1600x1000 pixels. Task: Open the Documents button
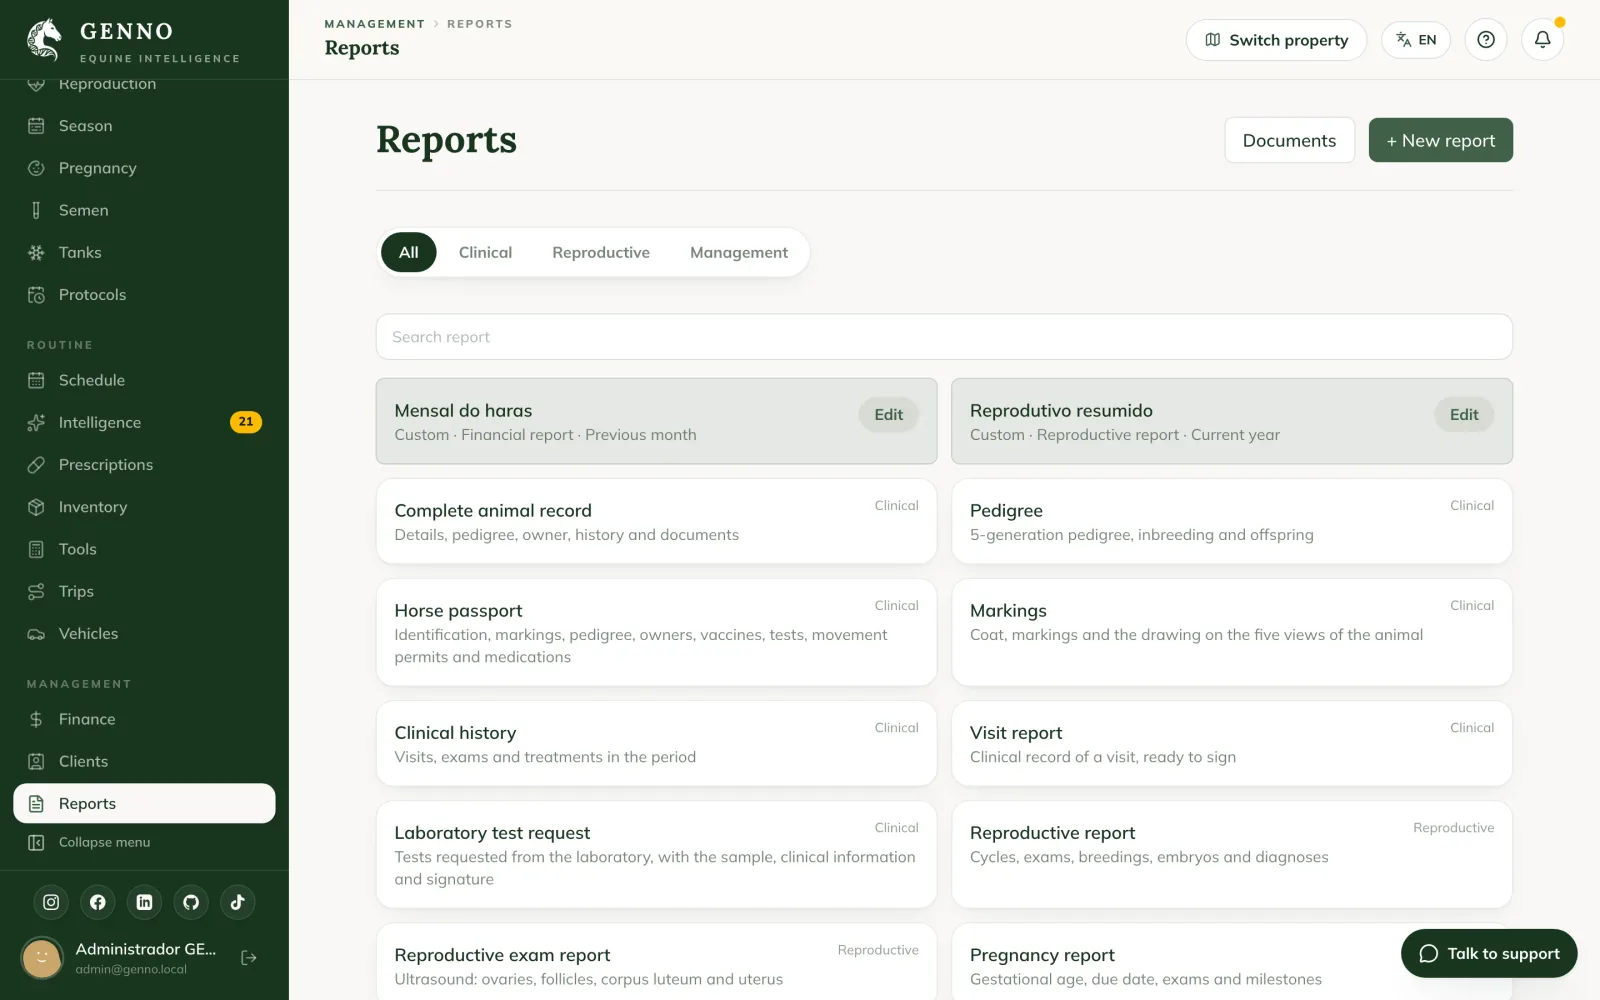coord(1289,140)
